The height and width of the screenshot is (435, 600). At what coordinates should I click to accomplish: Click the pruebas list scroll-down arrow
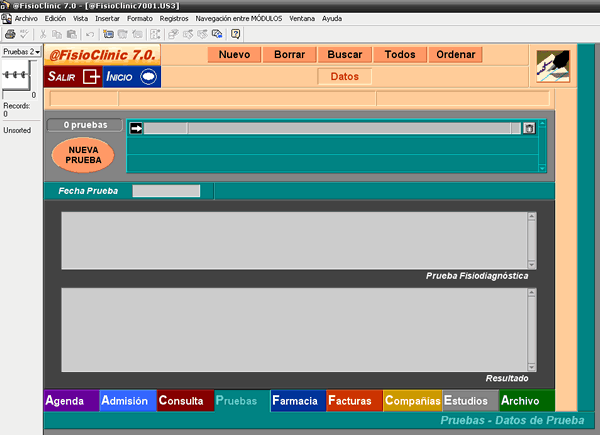pos(542,168)
